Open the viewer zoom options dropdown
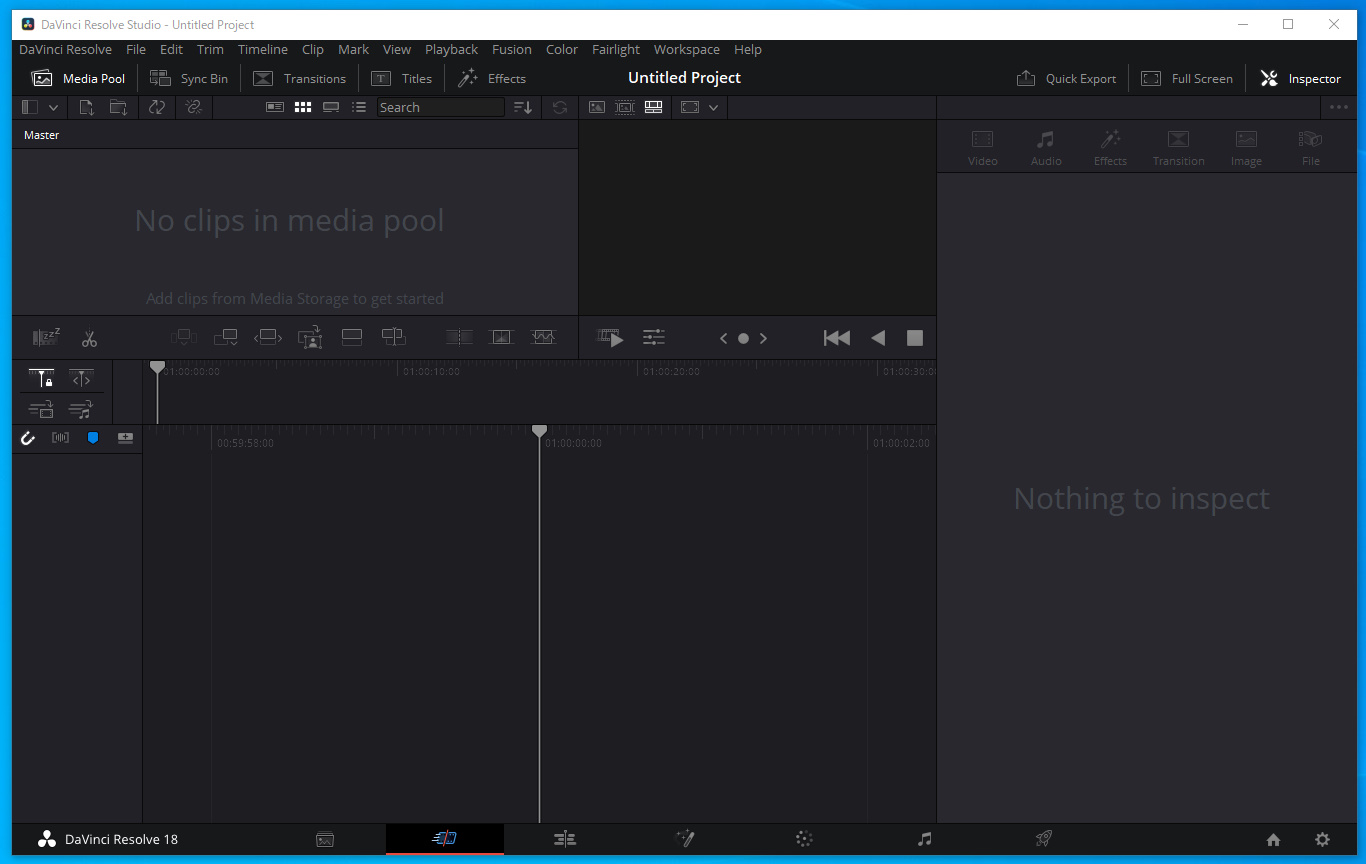1366x864 pixels. (712, 107)
